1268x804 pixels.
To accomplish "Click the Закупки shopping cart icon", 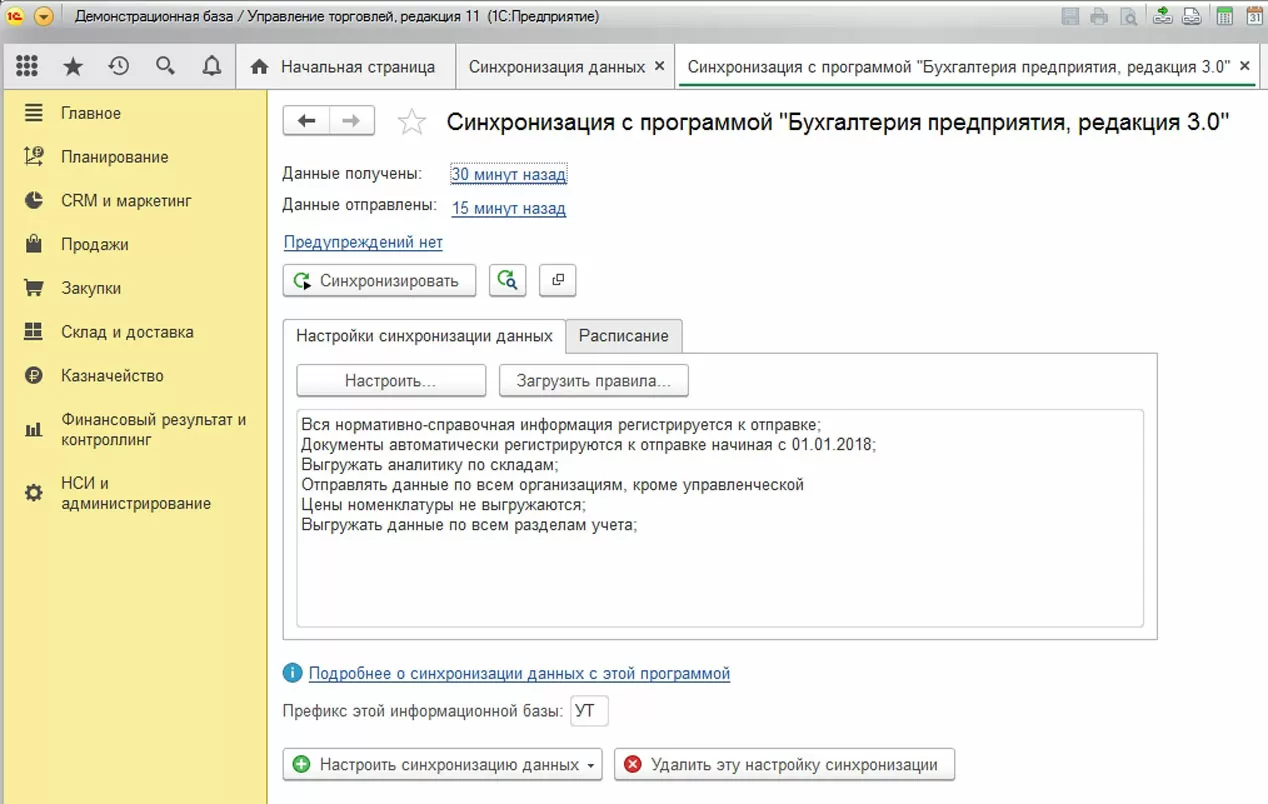I will pos(34,288).
